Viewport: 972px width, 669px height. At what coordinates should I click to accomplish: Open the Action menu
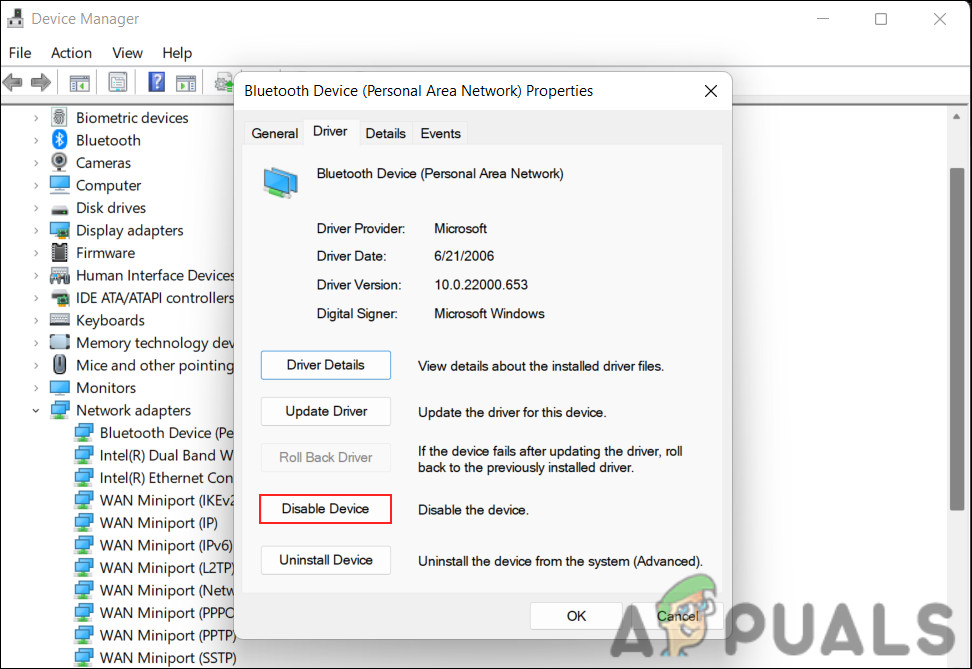tap(71, 53)
